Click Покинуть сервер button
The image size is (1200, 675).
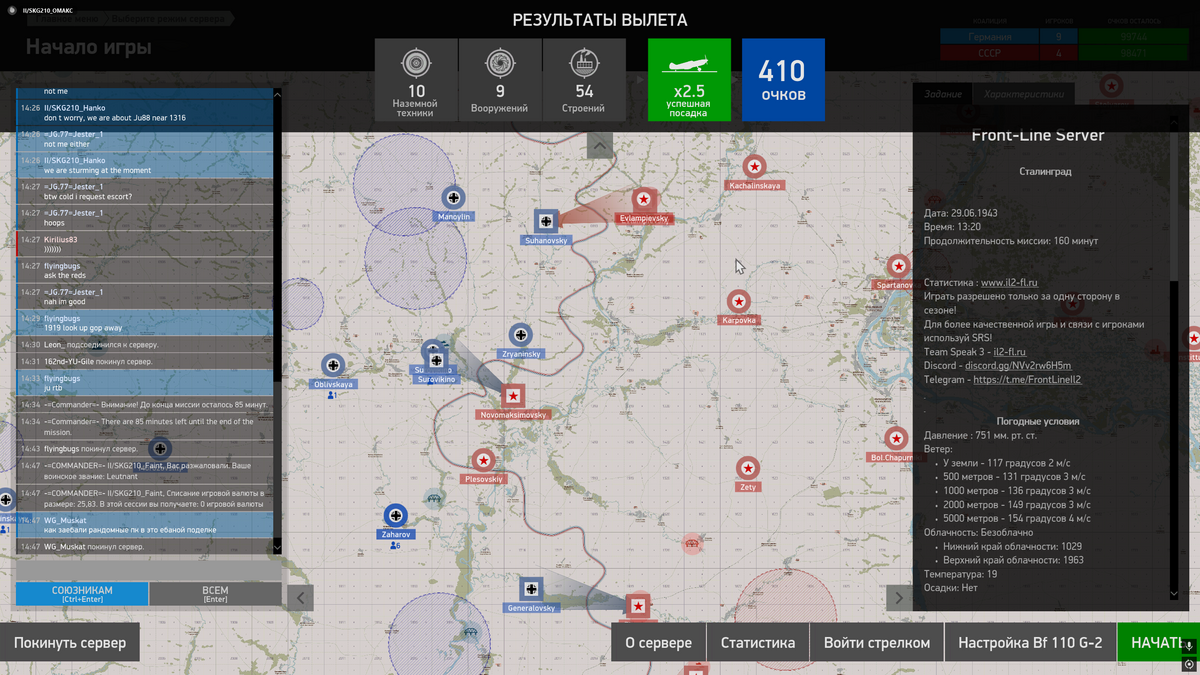click(70, 643)
